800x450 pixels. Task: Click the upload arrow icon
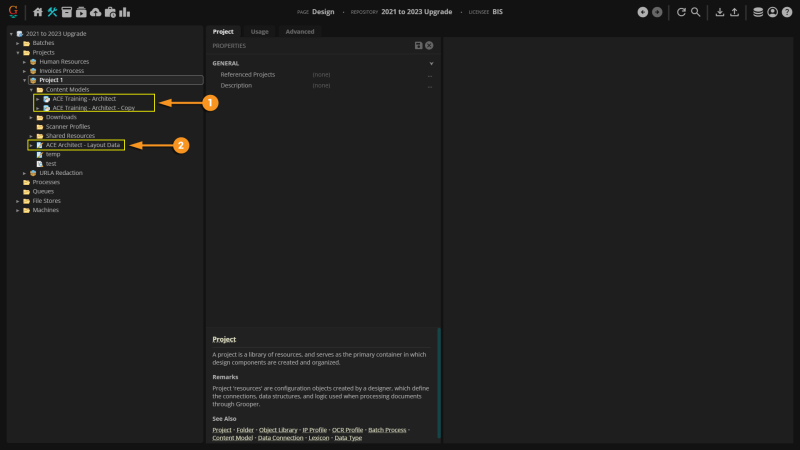click(x=734, y=12)
